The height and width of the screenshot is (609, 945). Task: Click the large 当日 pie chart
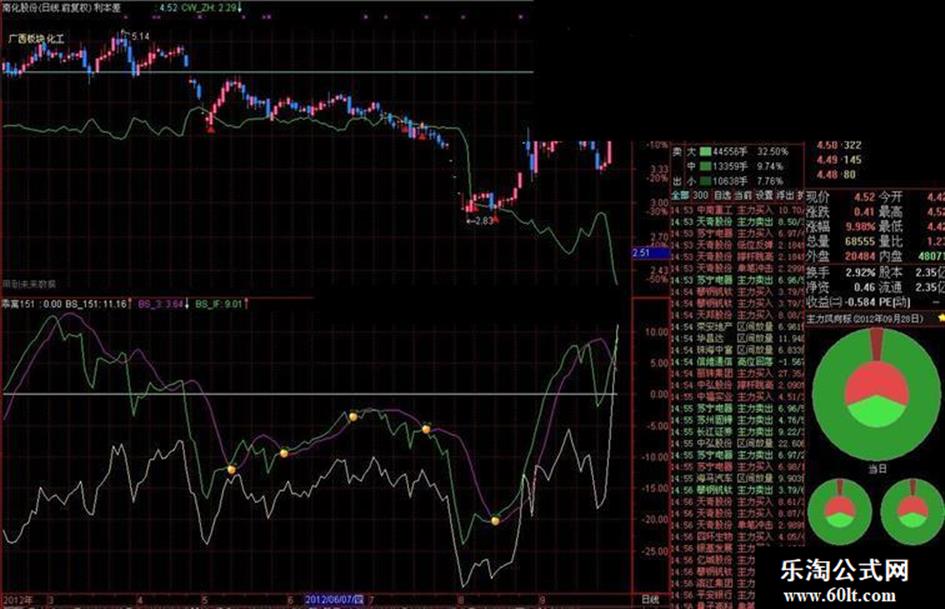click(x=877, y=394)
